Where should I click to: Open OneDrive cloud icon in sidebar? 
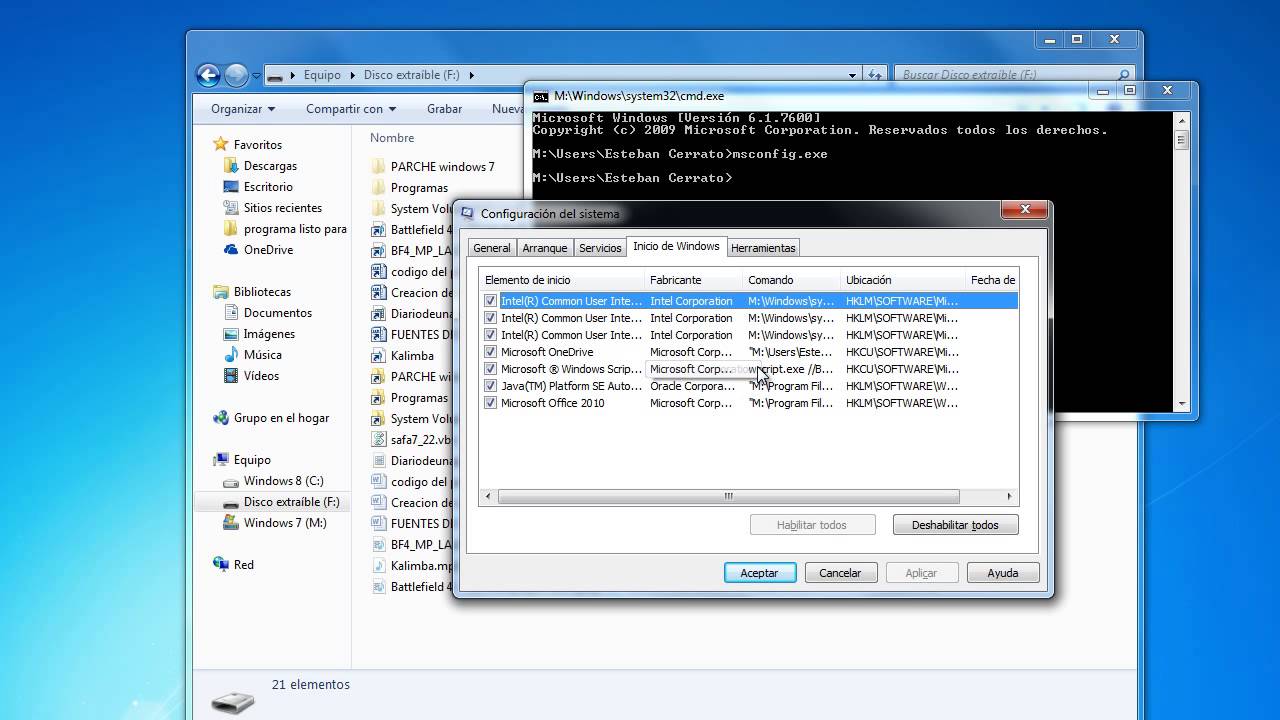231,250
